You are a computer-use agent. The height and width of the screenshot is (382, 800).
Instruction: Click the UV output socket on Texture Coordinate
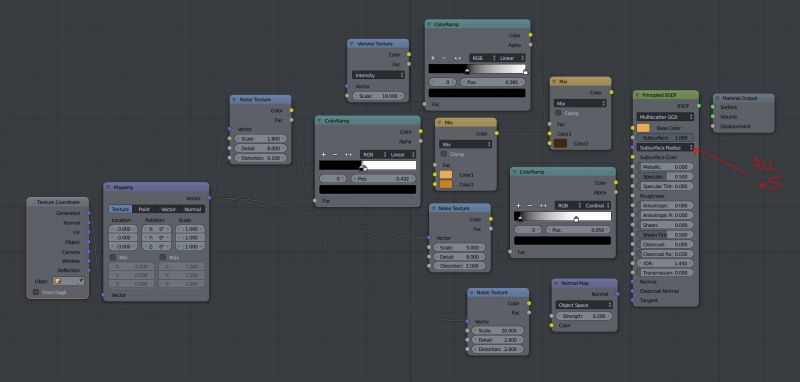[88, 232]
